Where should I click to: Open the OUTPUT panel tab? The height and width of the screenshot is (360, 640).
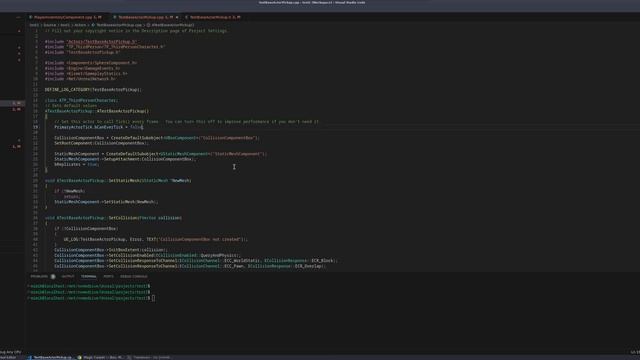click(x=68, y=276)
